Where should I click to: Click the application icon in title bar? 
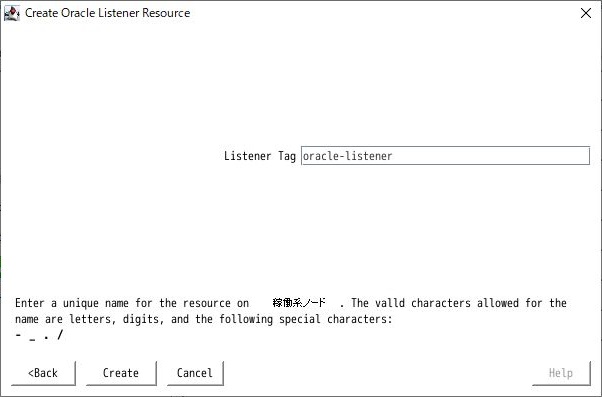coord(12,13)
